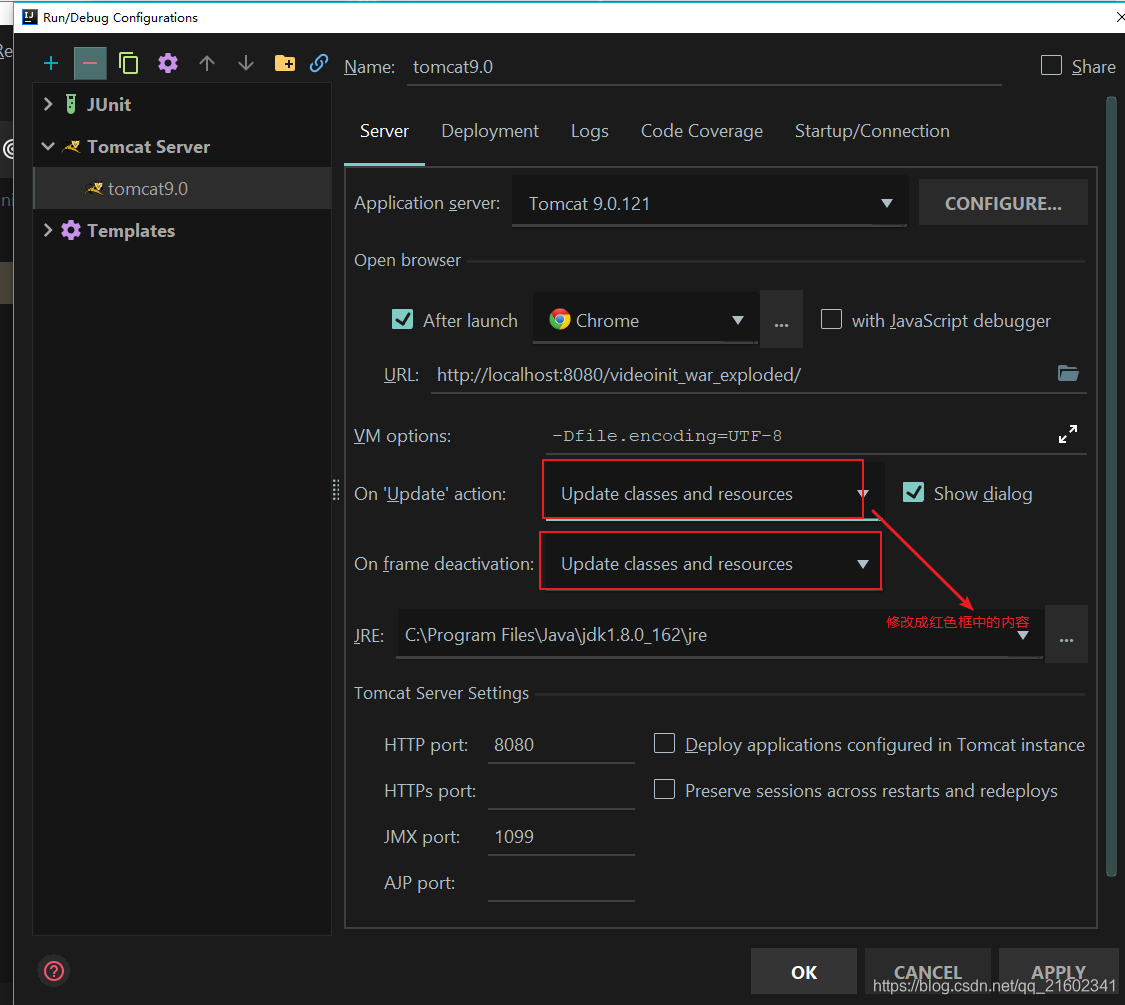Open the help question mark icon
The height and width of the screenshot is (1005, 1125).
tap(54, 971)
